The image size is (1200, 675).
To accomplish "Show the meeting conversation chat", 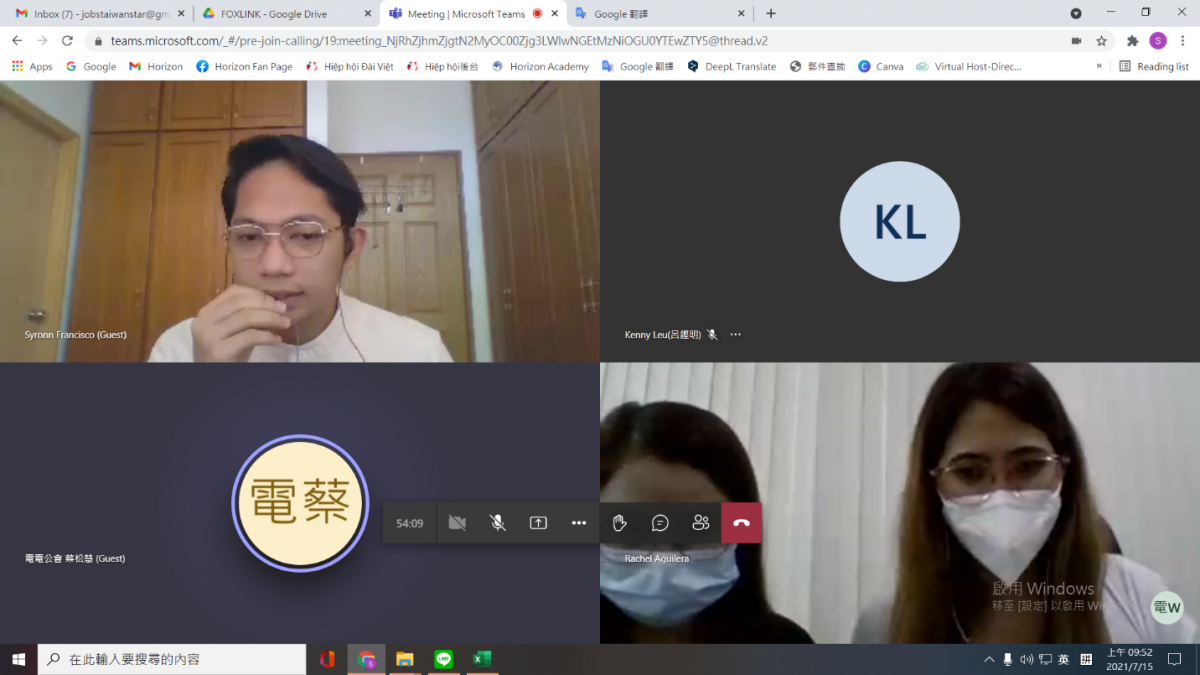I will 660,523.
